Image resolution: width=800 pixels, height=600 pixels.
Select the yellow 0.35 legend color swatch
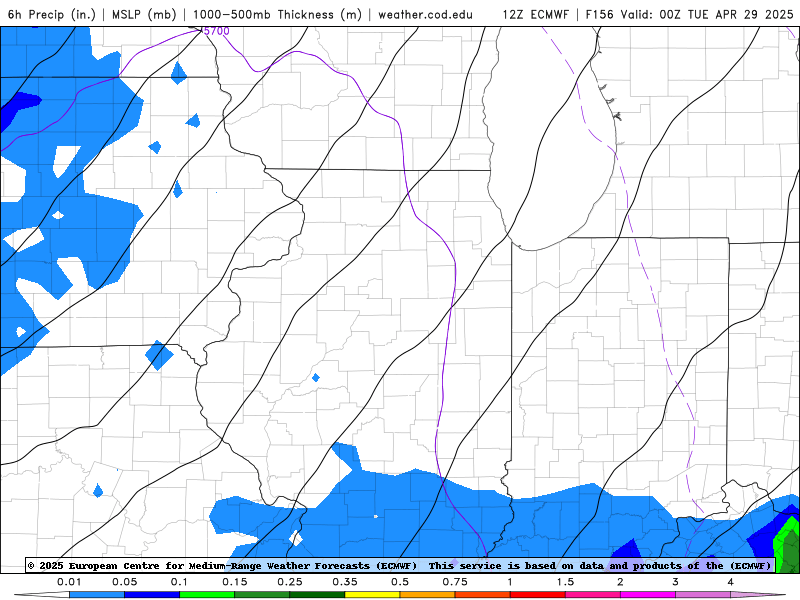[372, 595]
